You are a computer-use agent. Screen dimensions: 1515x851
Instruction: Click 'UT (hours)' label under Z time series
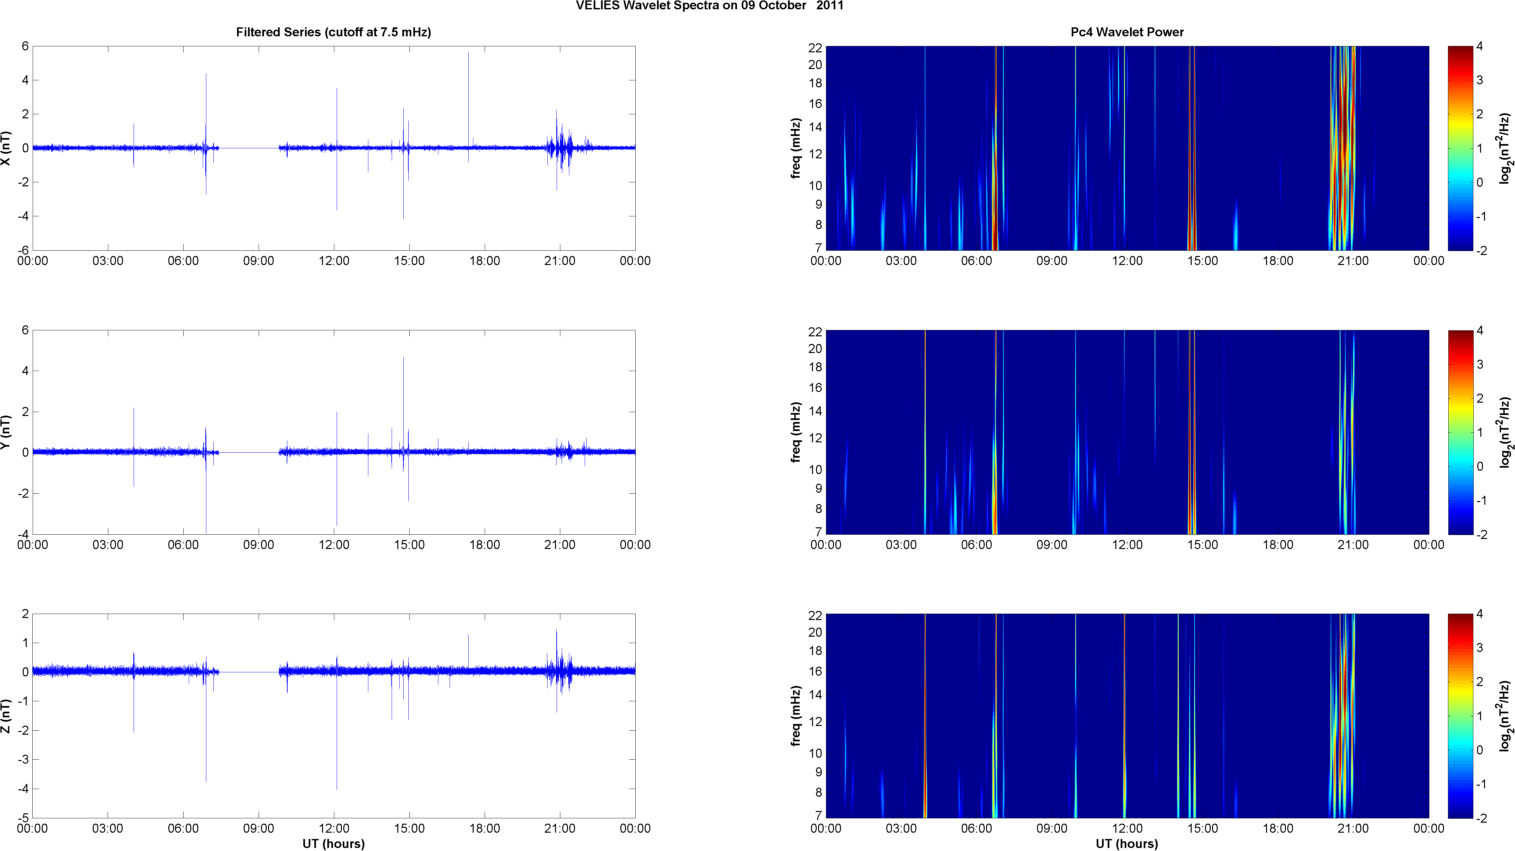point(333,843)
